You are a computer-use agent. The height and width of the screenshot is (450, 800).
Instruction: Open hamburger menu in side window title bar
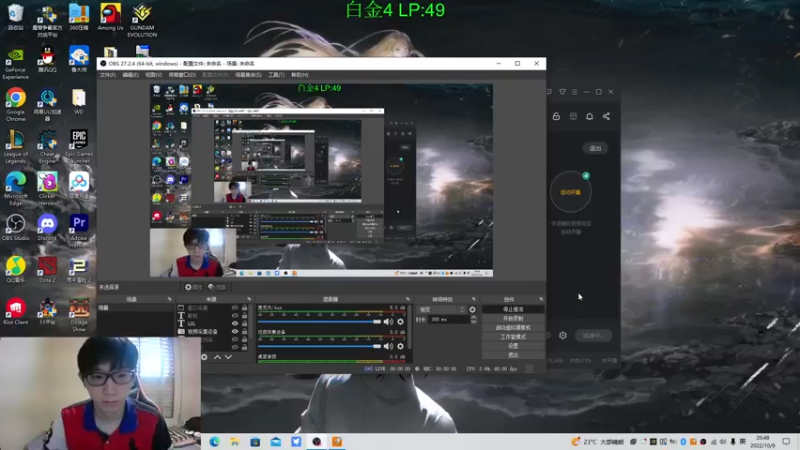[574, 92]
